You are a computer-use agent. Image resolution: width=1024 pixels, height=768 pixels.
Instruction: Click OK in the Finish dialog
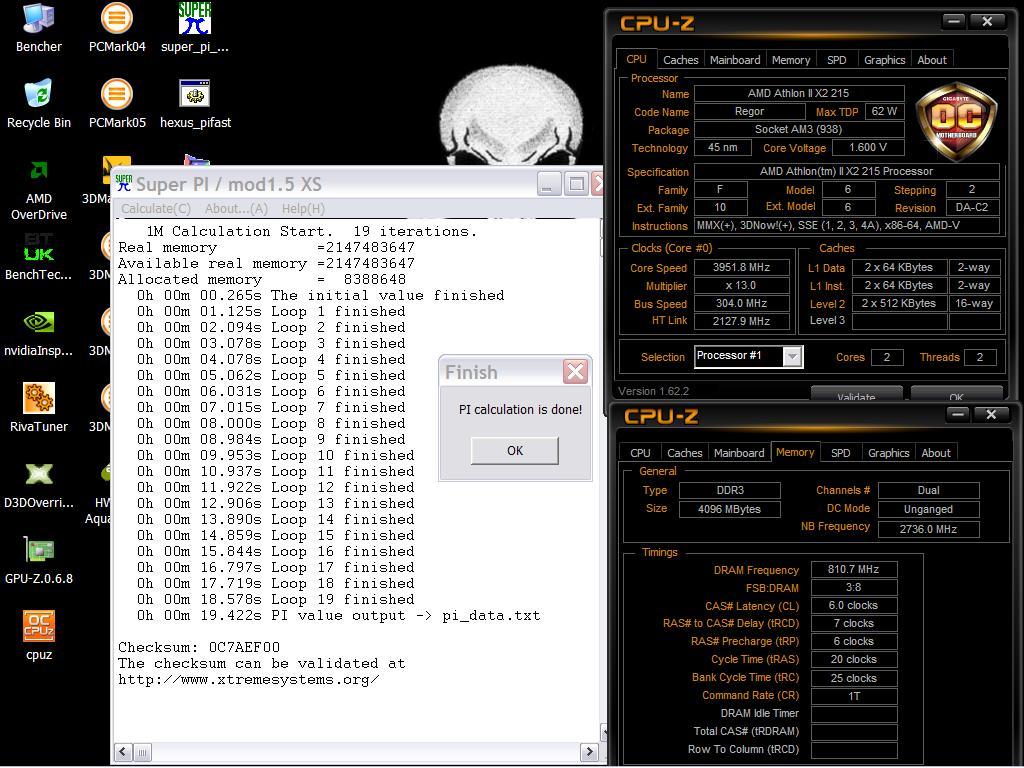[x=515, y=451]
